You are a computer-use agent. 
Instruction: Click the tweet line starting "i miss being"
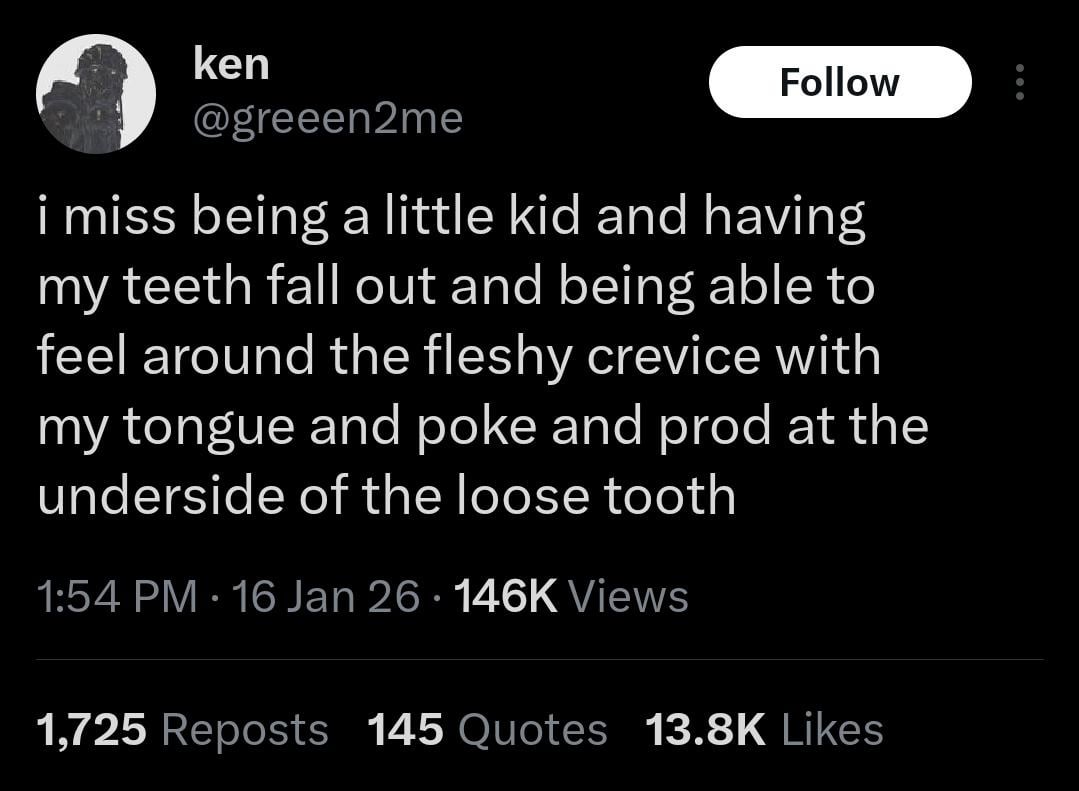(450, 219)
